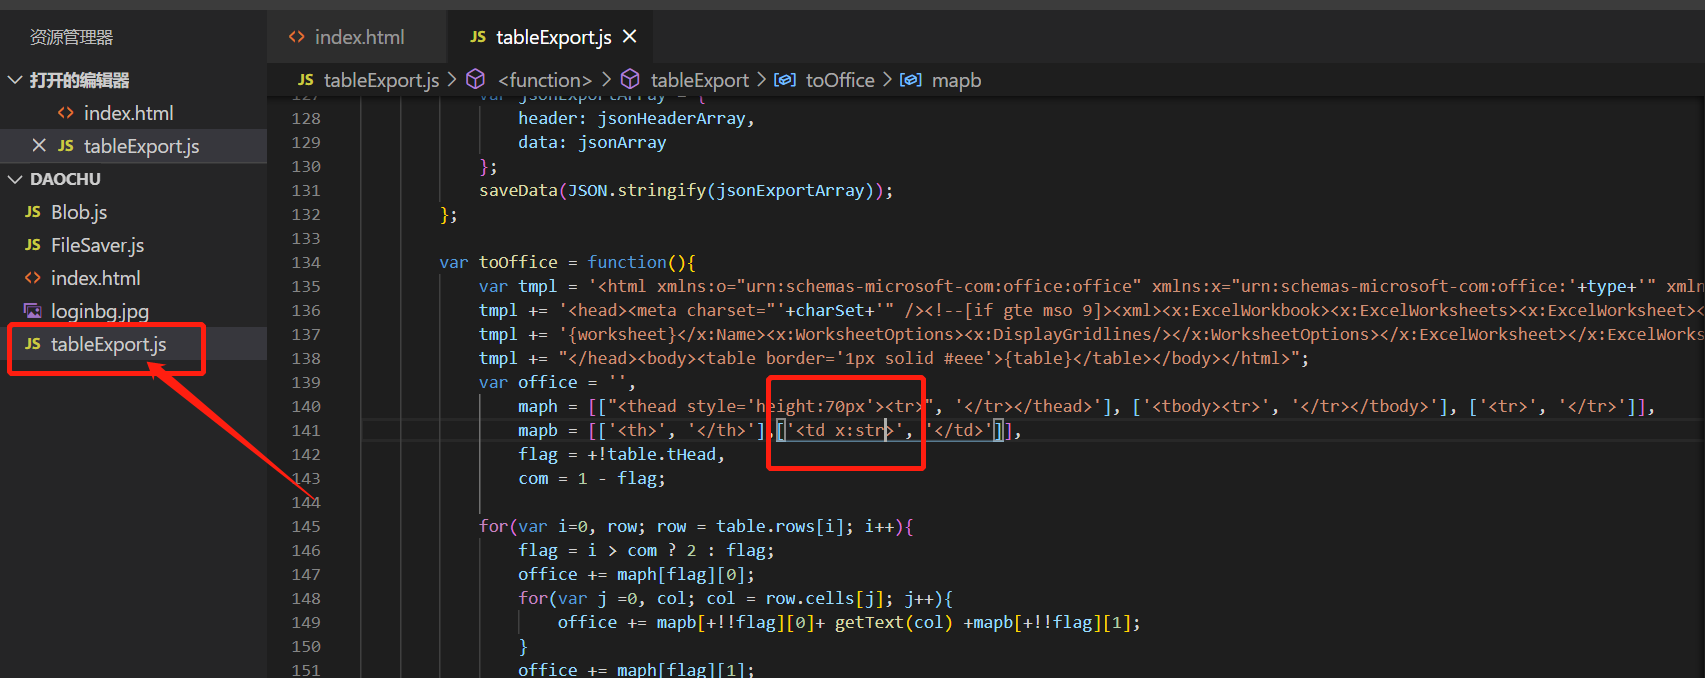This screenshot has width=1705, height=678.
Task: Click toOffice in the breadcrumb
Action: click(x=840, y=80)
